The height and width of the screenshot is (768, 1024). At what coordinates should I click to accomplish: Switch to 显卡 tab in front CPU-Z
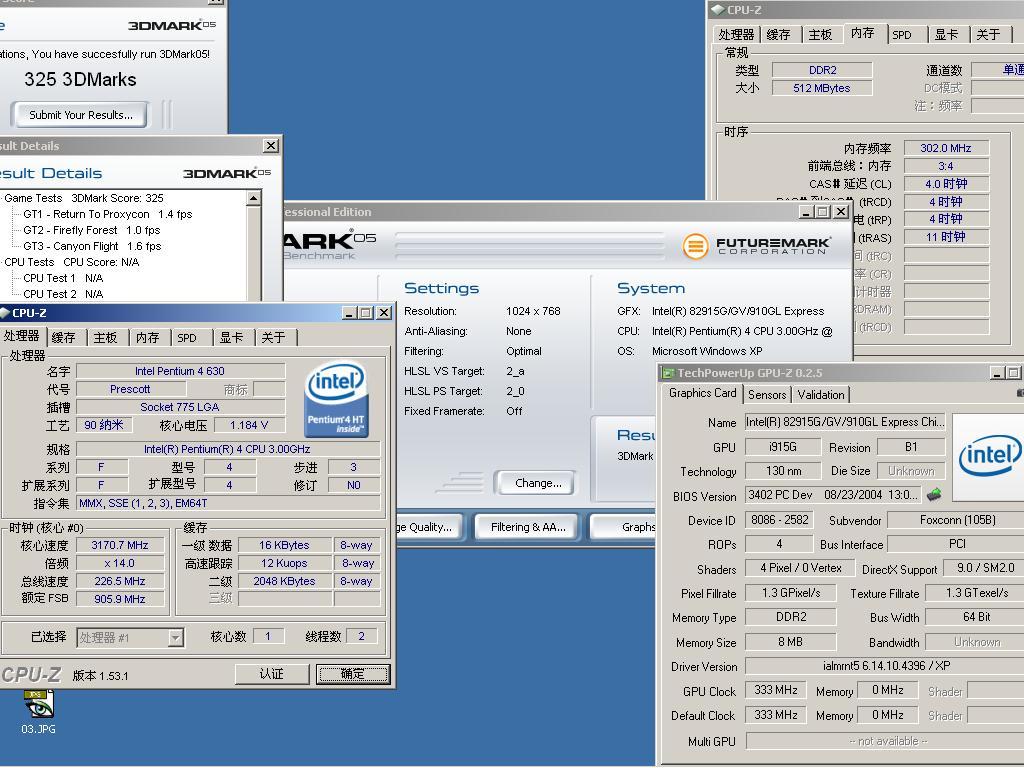click(231, 338)
